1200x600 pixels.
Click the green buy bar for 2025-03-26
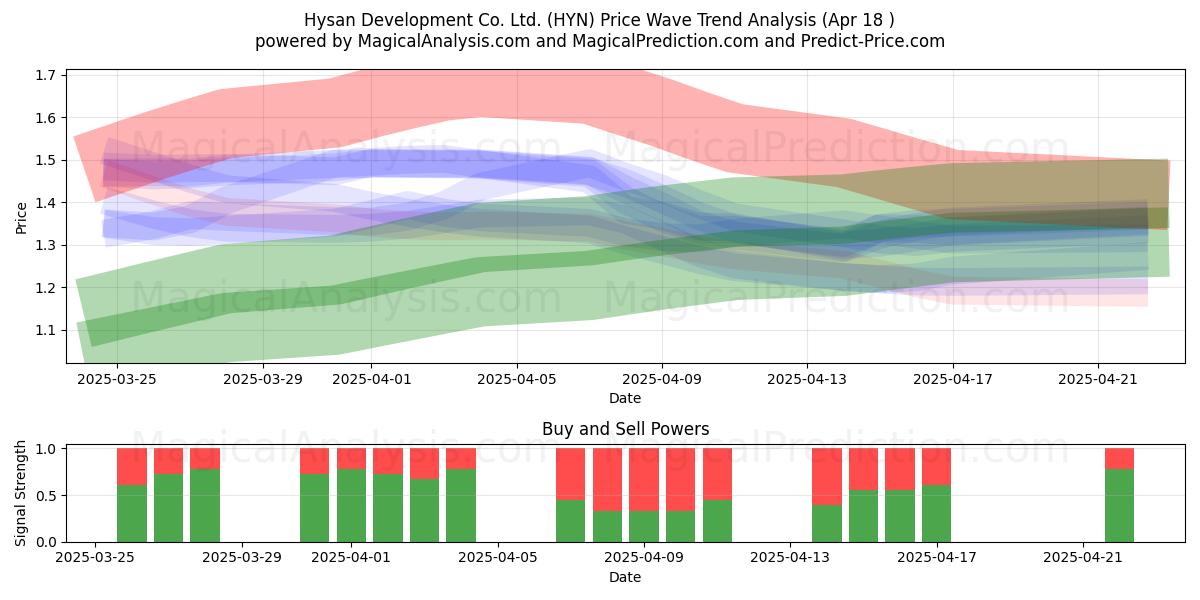[x=132, y=513]
